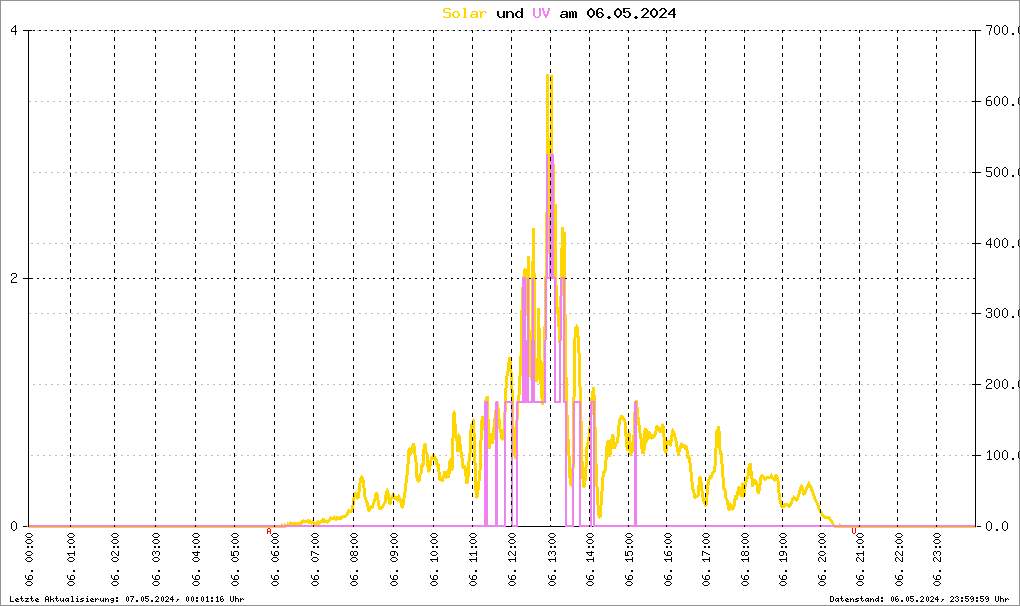Screen dimensions: 1020x606
Task: Click the time label '06. 23:00'
Action: pos(937,560)
